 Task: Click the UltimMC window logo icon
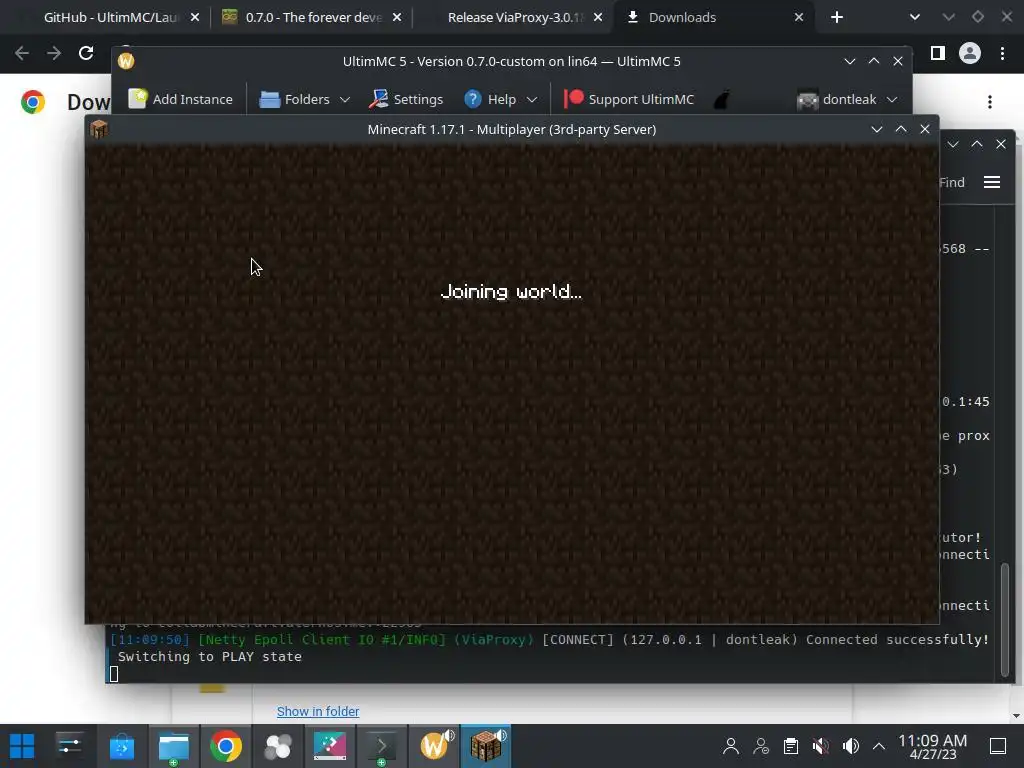[126, 61]
